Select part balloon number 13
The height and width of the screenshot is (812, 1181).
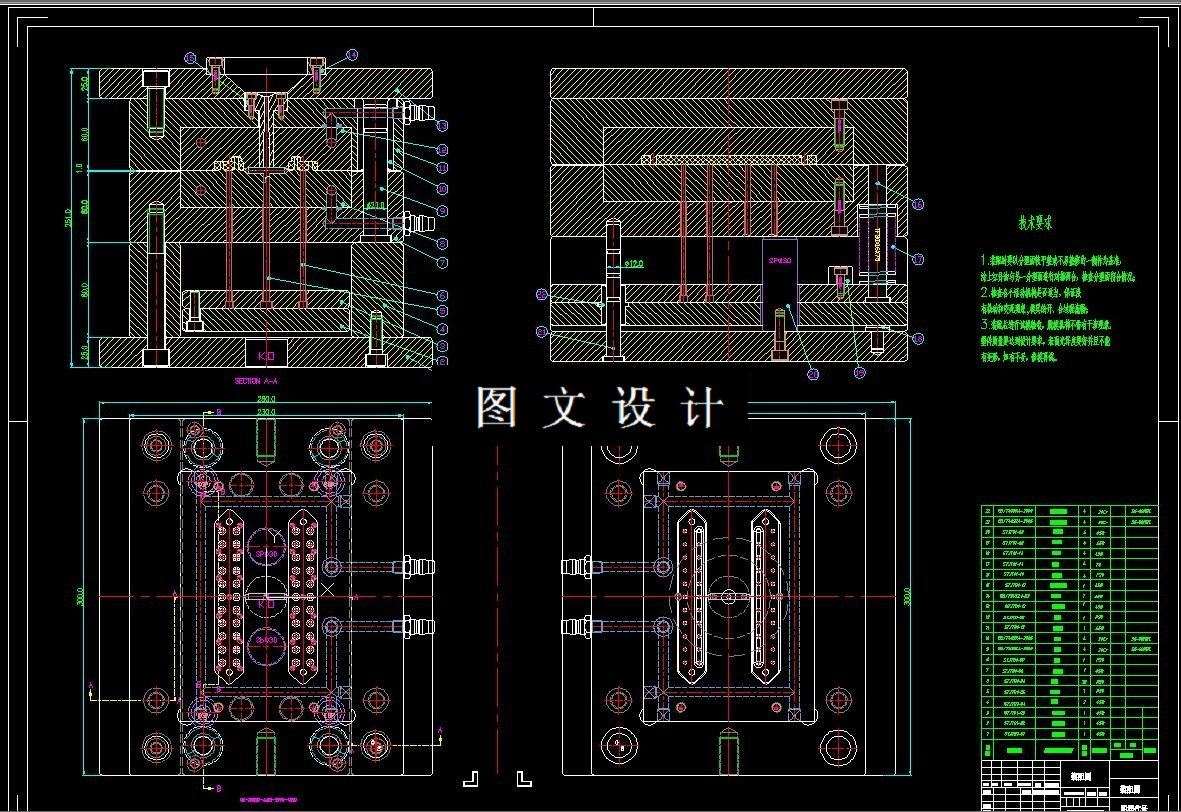pos(442,126)
